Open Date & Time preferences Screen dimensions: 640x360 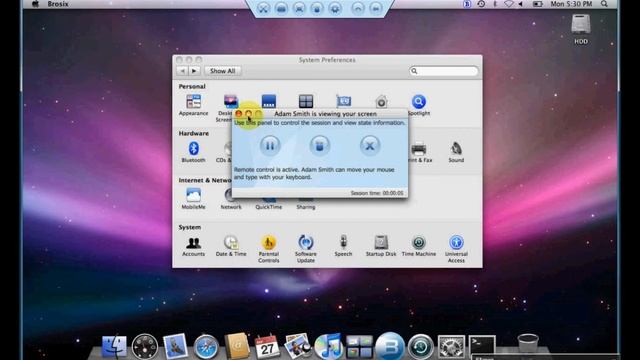(x=231, y=246)
